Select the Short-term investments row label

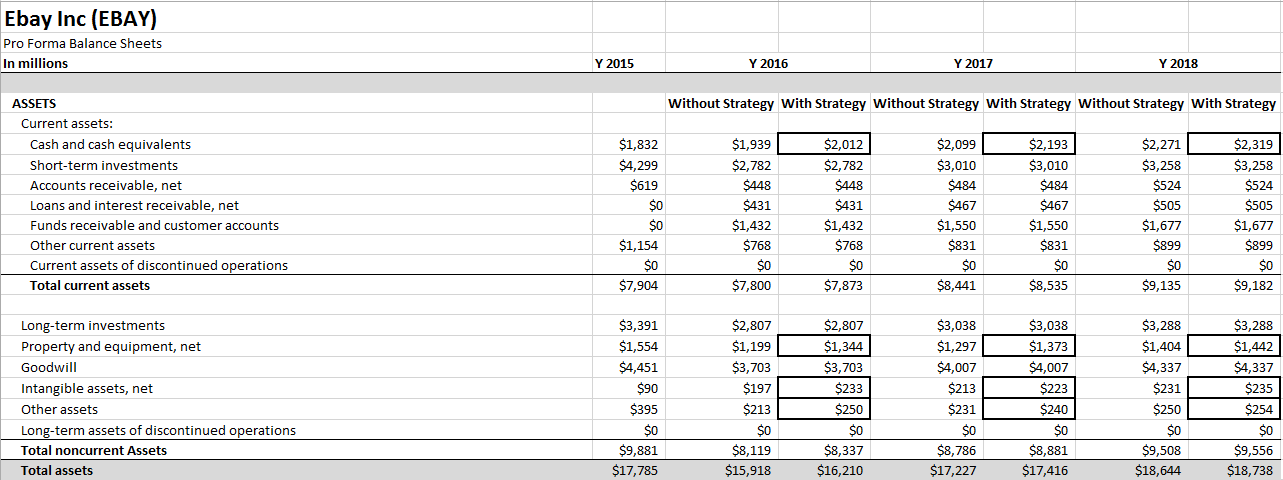[x=104, y=165]
